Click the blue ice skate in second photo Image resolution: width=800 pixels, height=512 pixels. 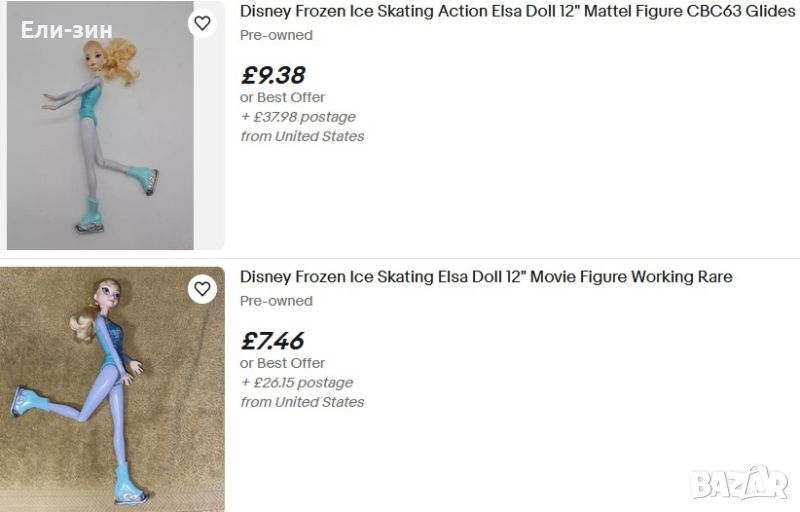(x=130, y=485)
